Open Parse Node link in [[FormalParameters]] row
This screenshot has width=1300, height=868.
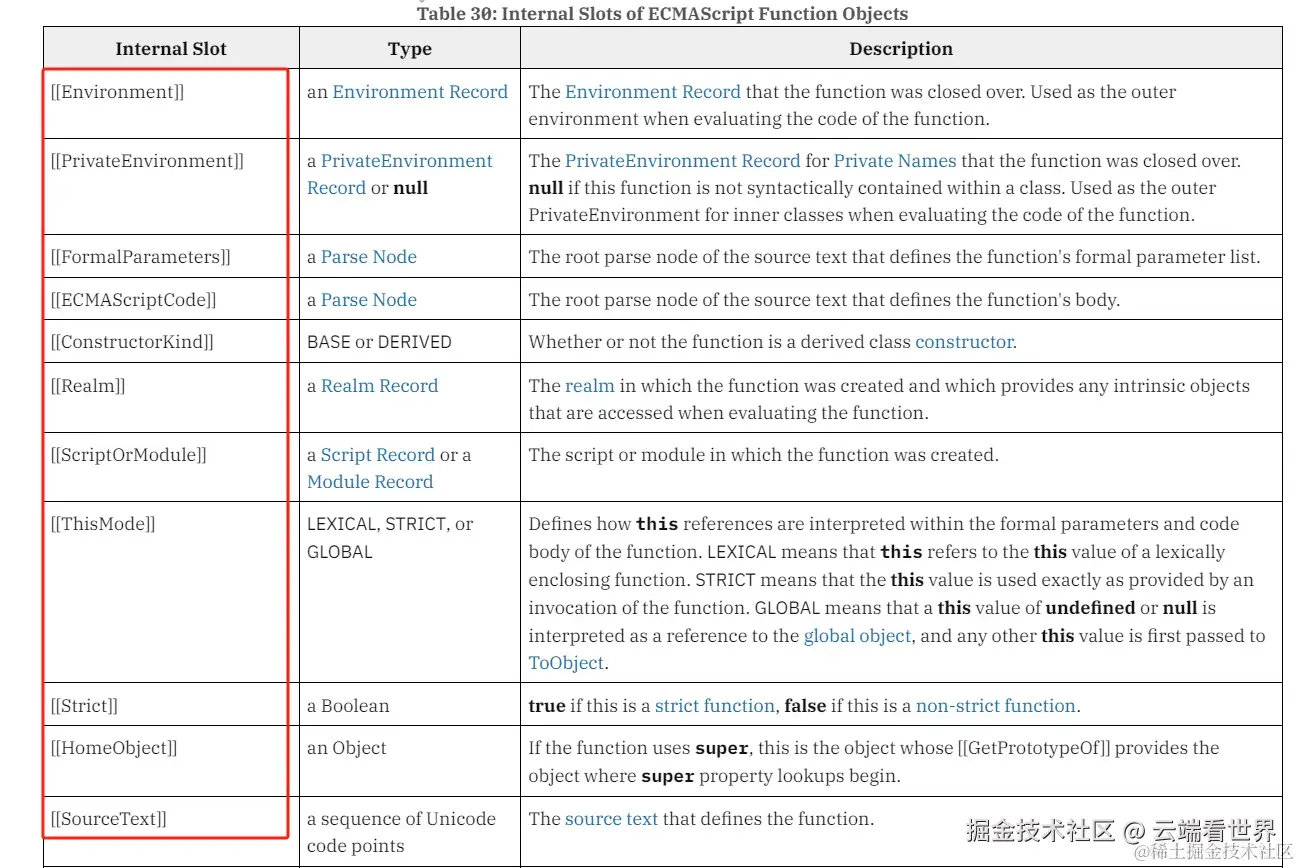369,257
